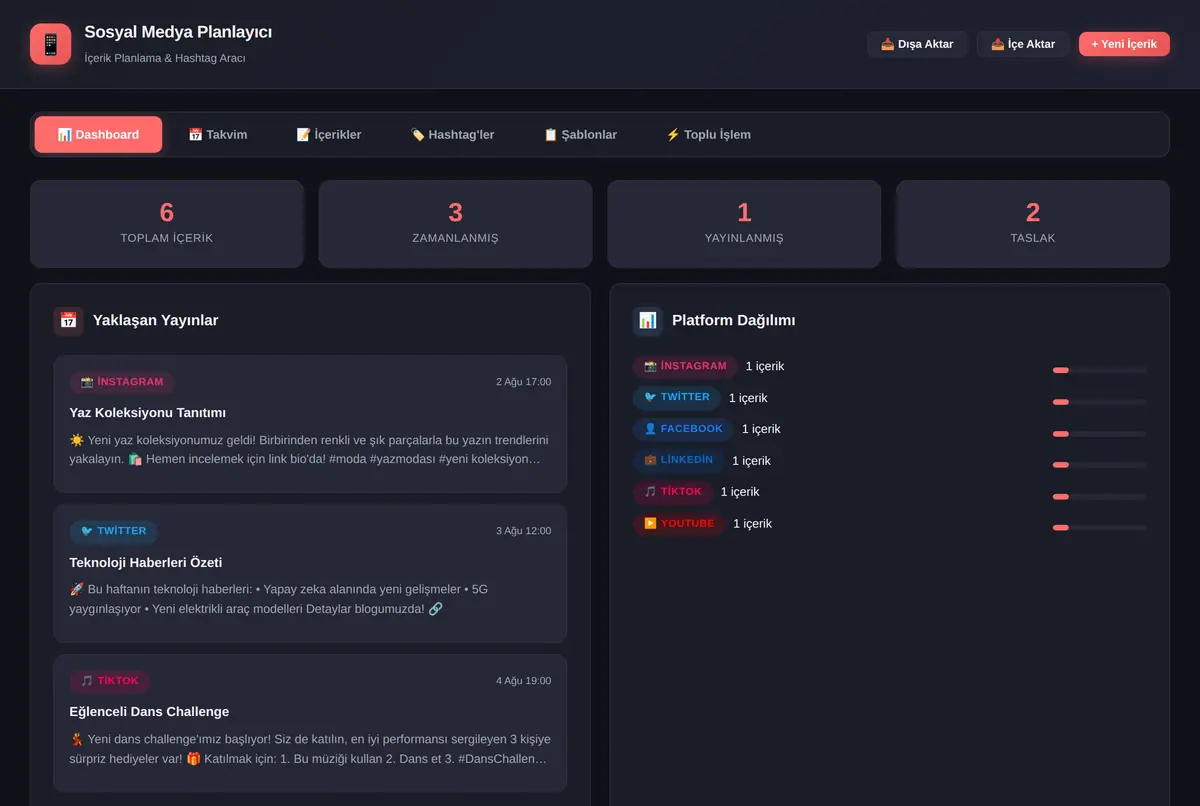Click the İçe Aktar button
This screenshot has width=1200, height=806.
pyautogui.click(x=1023, y=44)
